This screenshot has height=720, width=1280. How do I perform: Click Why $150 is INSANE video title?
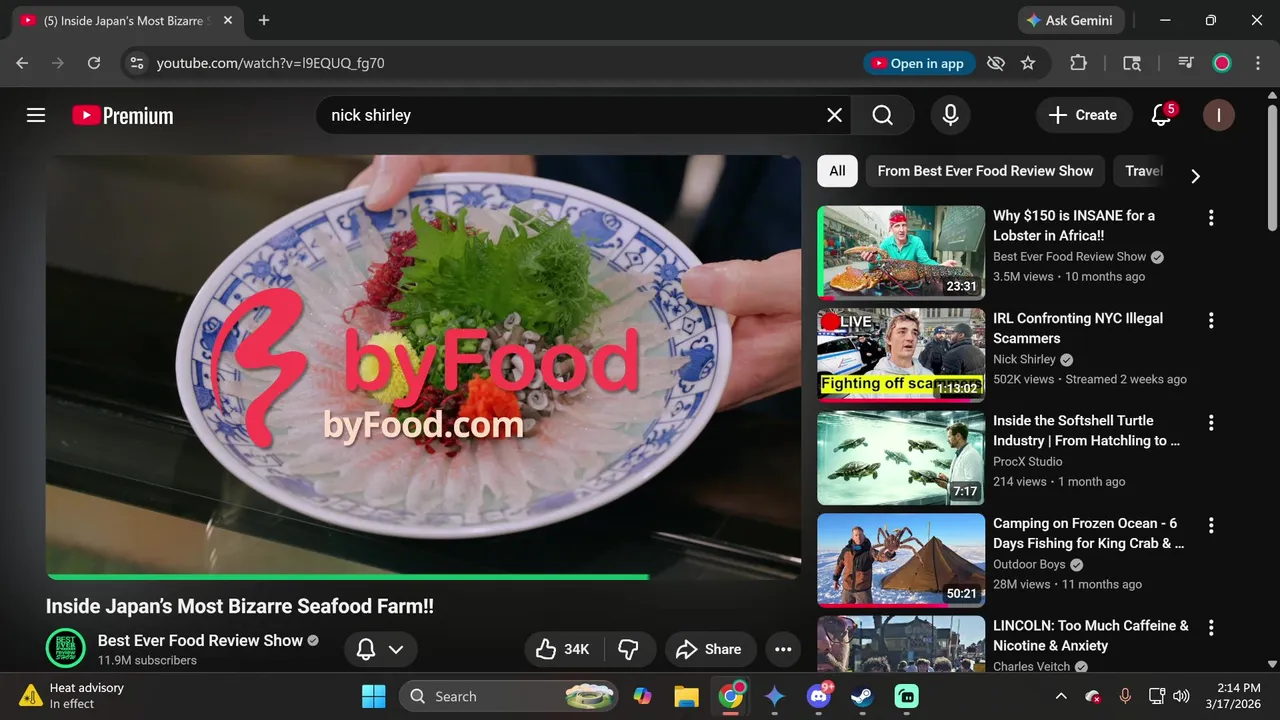tap(1074, 225)
